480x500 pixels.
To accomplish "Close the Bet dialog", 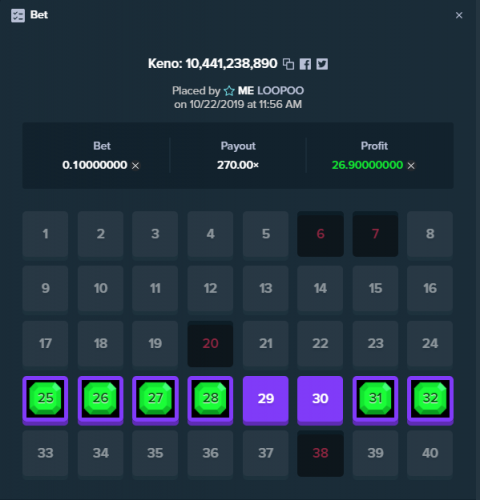I will [x=459, y=15].
